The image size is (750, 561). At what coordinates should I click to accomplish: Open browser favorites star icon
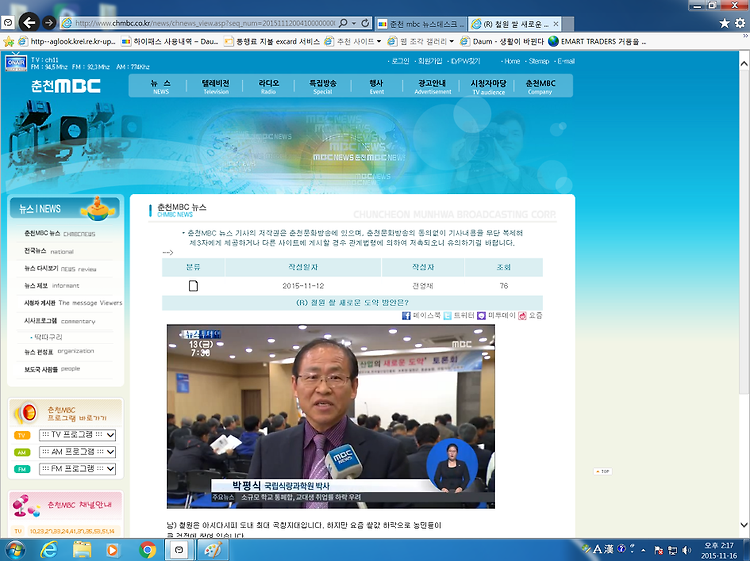click(725, 23)
